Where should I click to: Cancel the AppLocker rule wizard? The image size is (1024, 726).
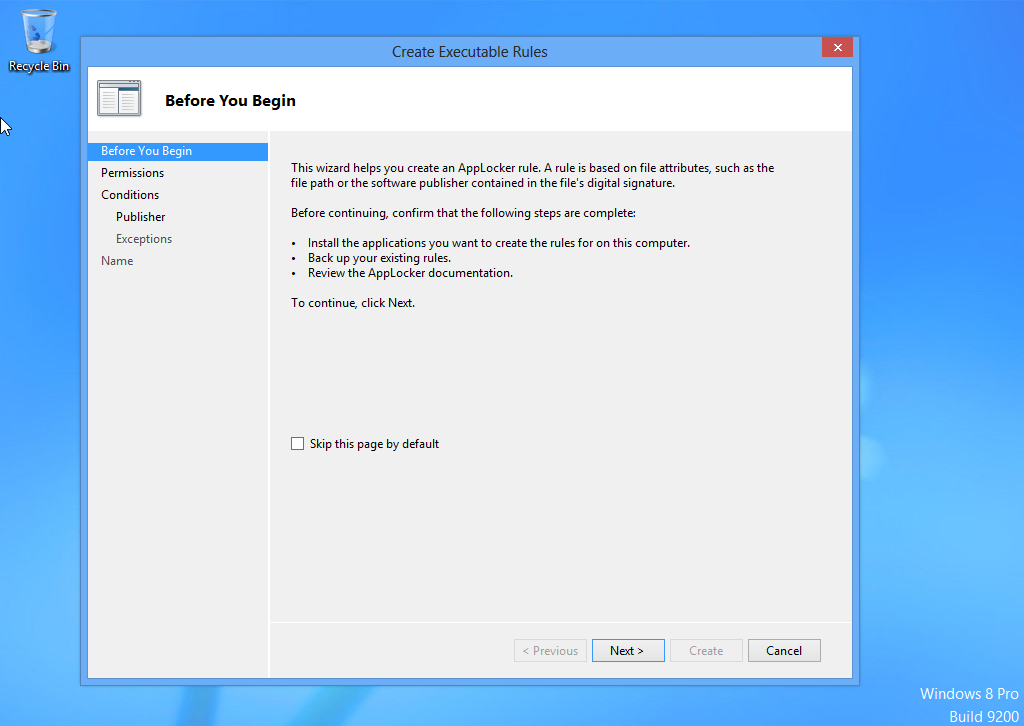point(783,651)
